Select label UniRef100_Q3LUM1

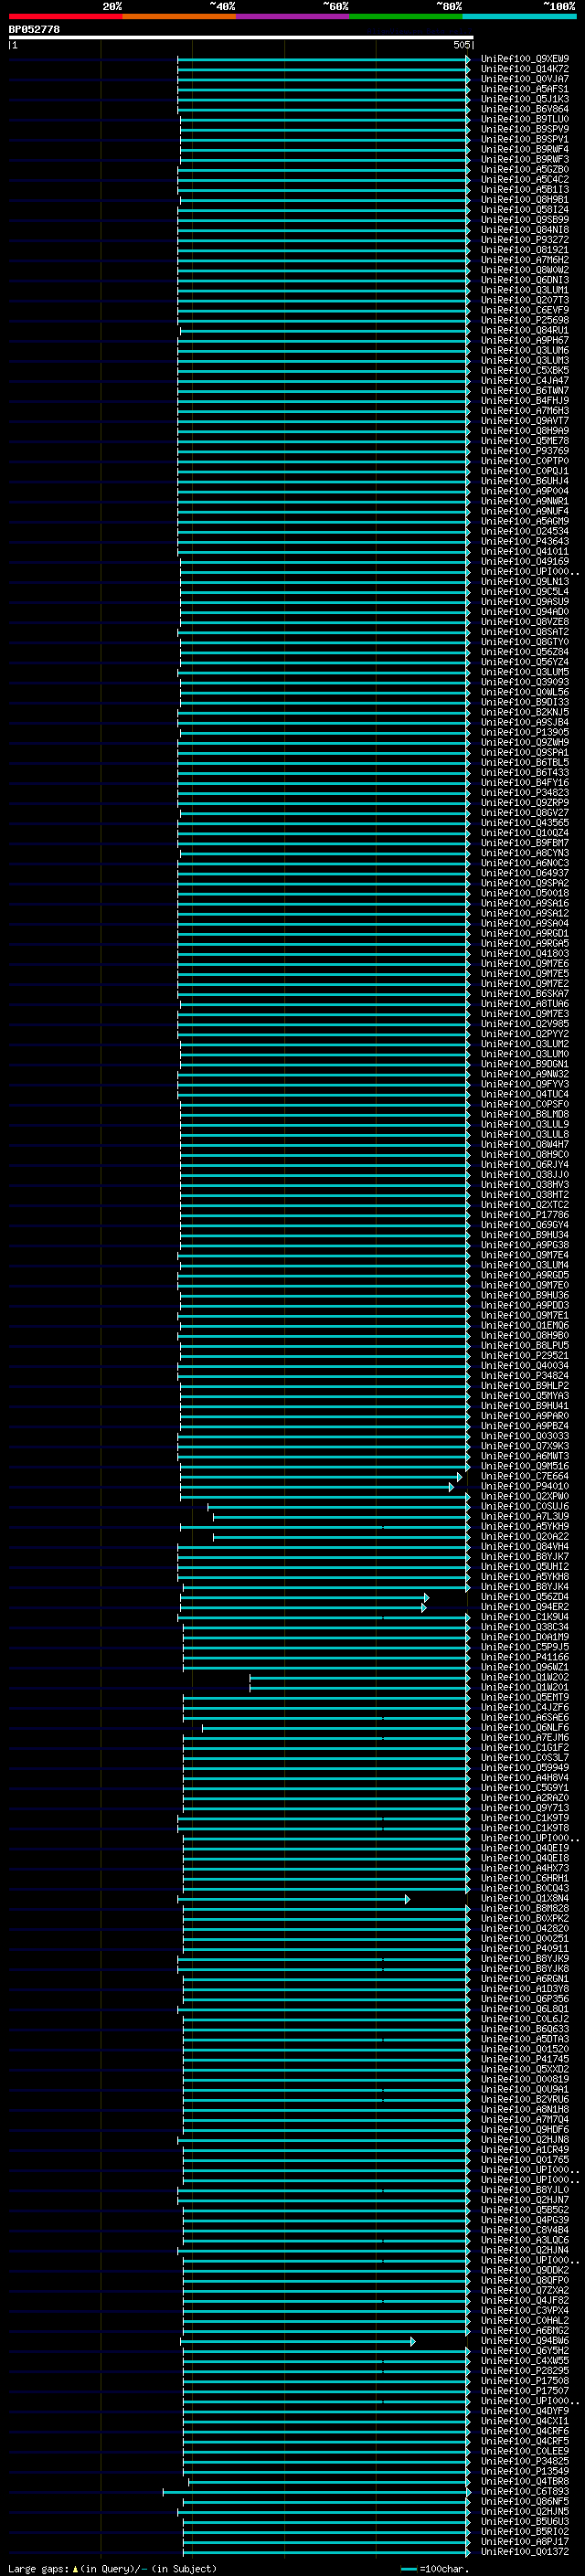[524, 290]
